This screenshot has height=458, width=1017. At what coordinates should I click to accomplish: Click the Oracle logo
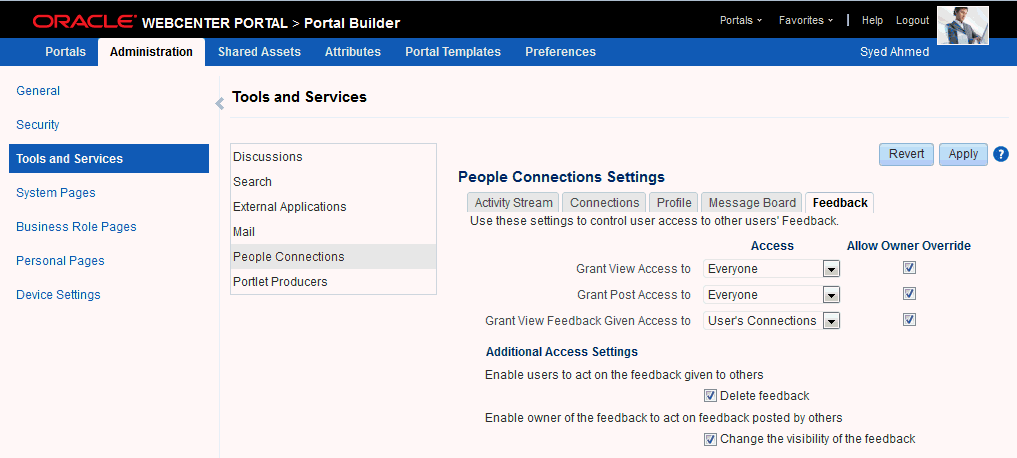click(x=84, y=23)
